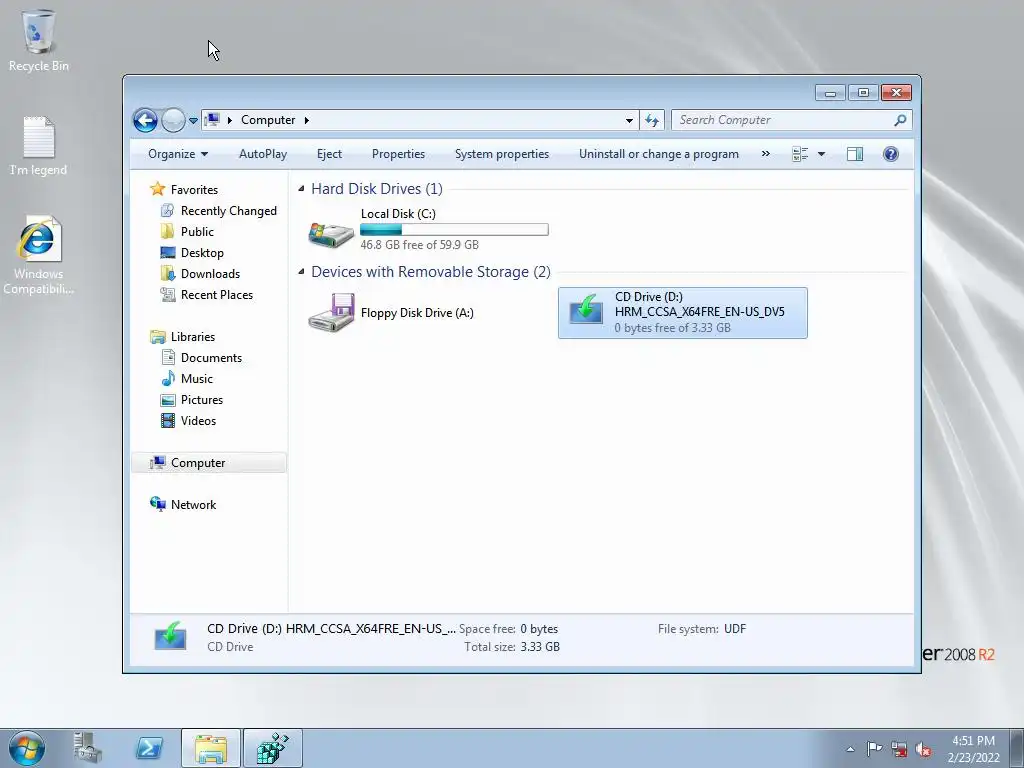
Task: Click the HRM_CCSA_X64FRE_EN-US_DV5 label
Action: pyautogui.click(x=699, y=312)
